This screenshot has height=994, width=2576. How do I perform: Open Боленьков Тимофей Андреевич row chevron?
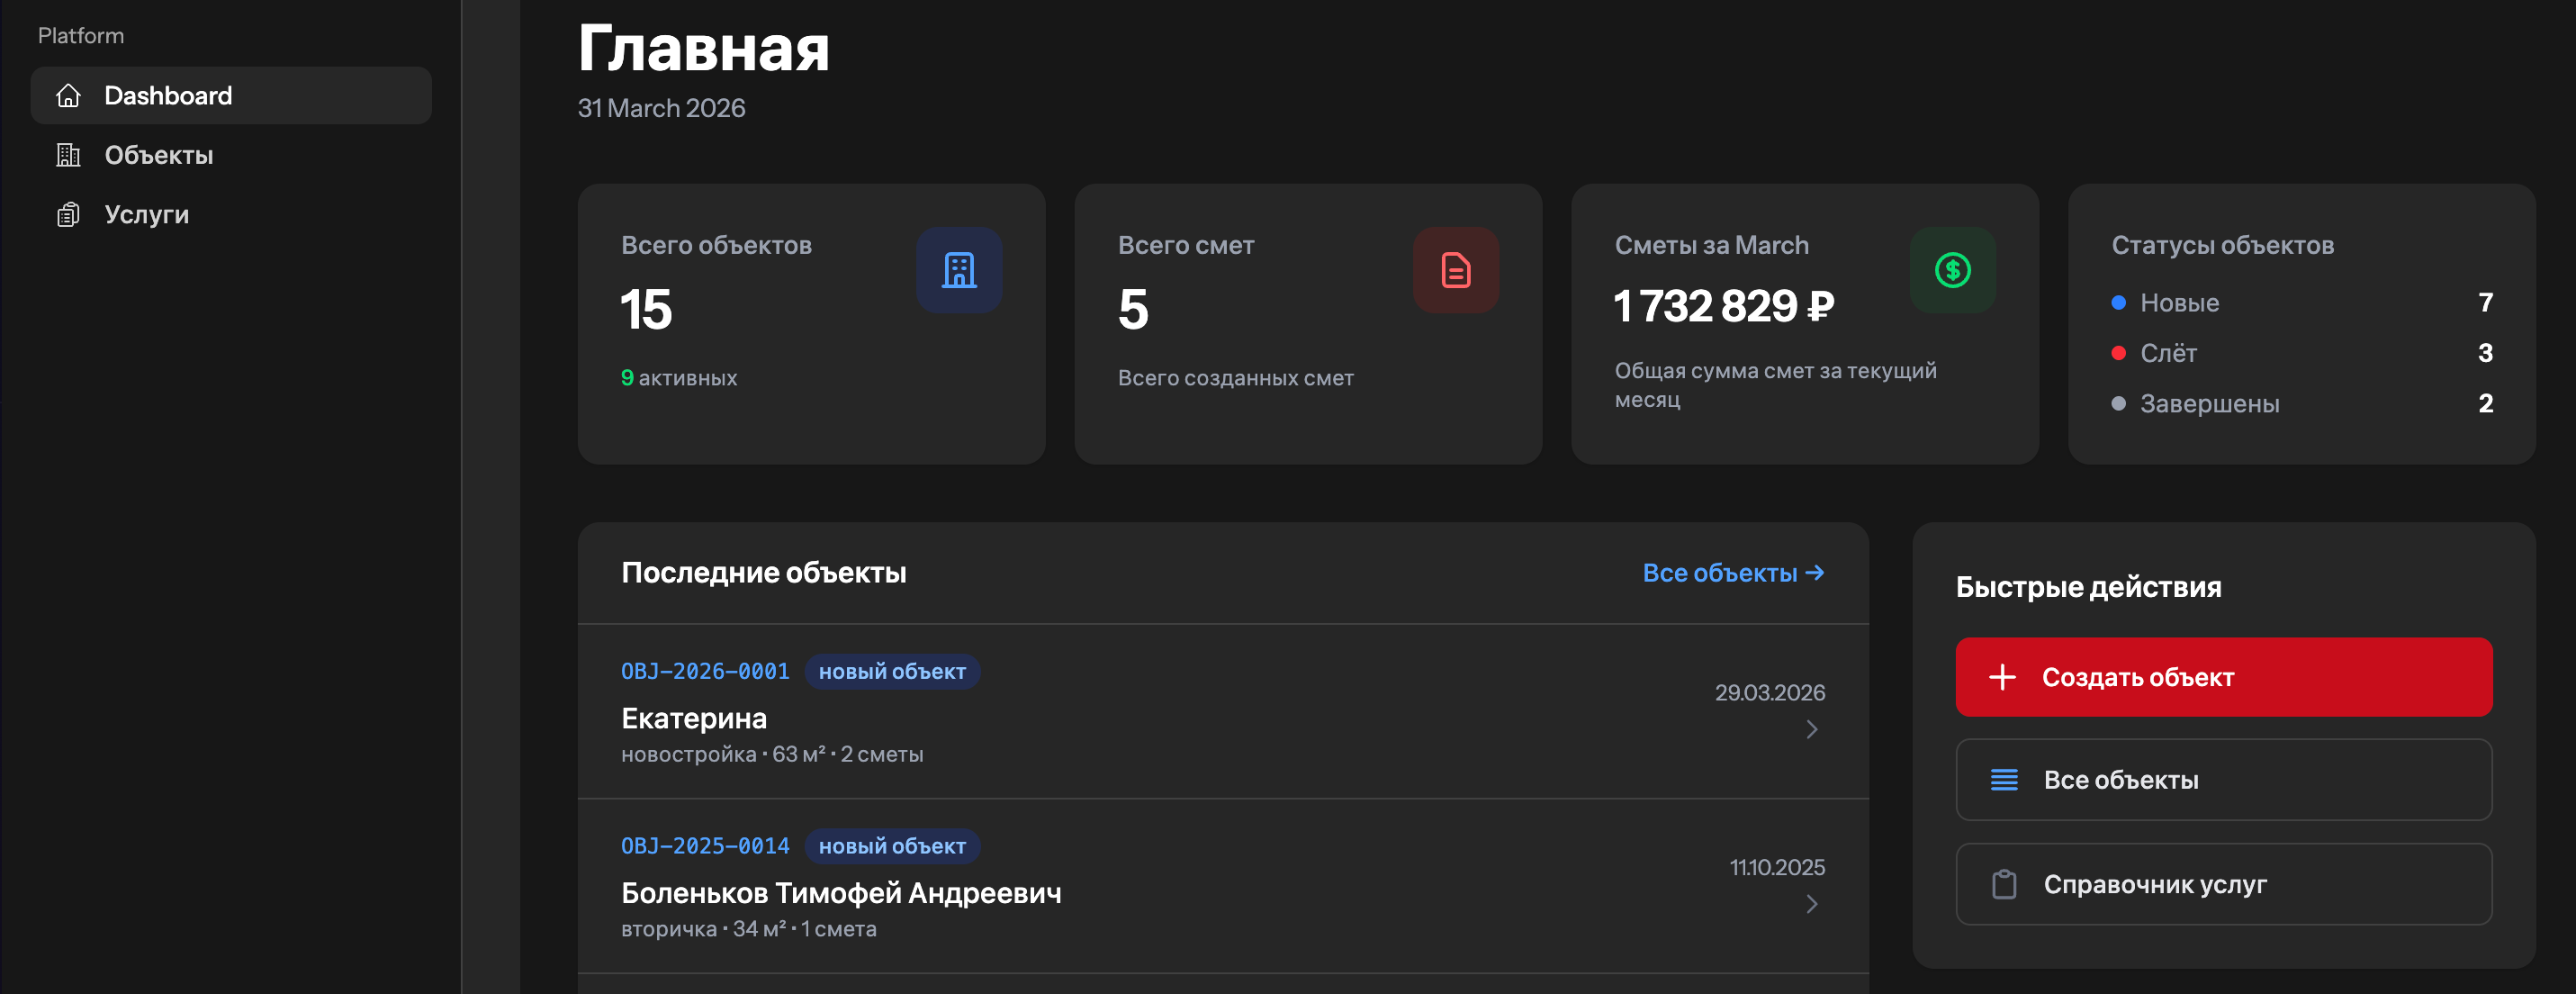(x=1811, y=904)
